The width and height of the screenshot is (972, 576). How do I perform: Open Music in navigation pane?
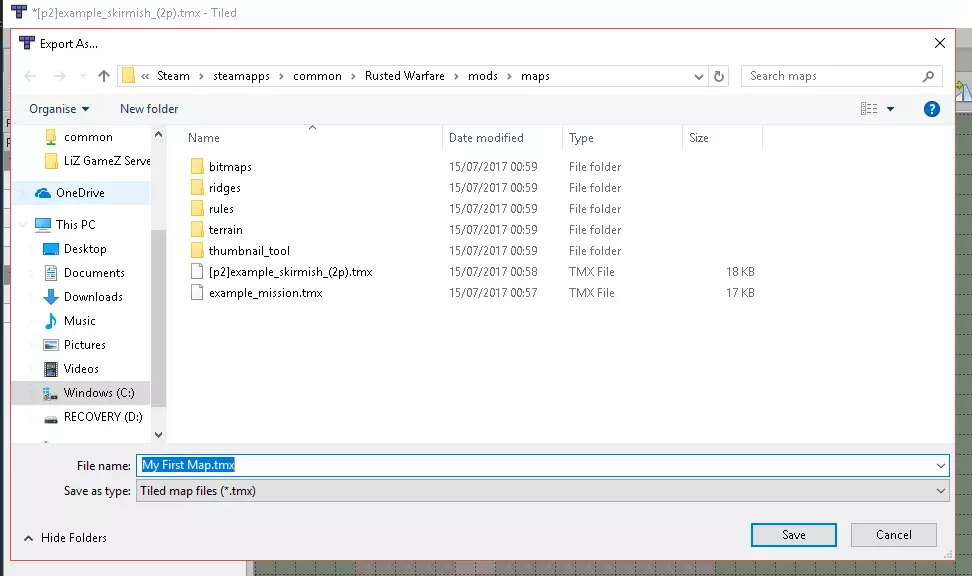coord(79,321)
